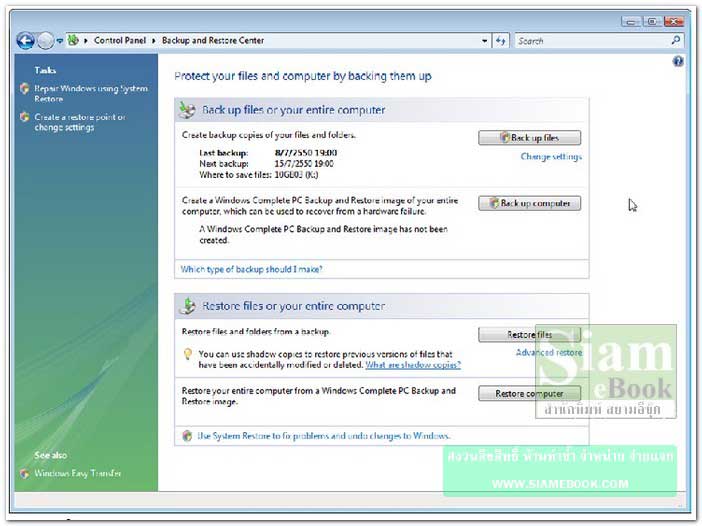Click the heading Protect your files and computer

pos(303,76)
